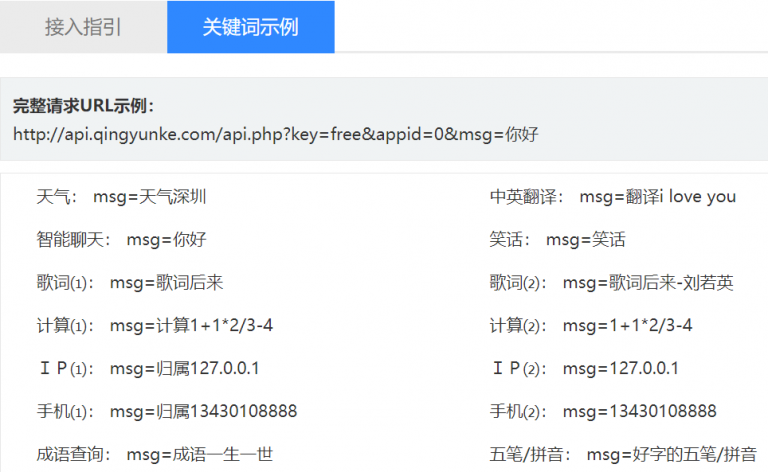Click the 成语查询 msg=成语一生一世 example
The width and height of the screenshot is (768, 472).
pyautogui.click(x=199, y=454)
